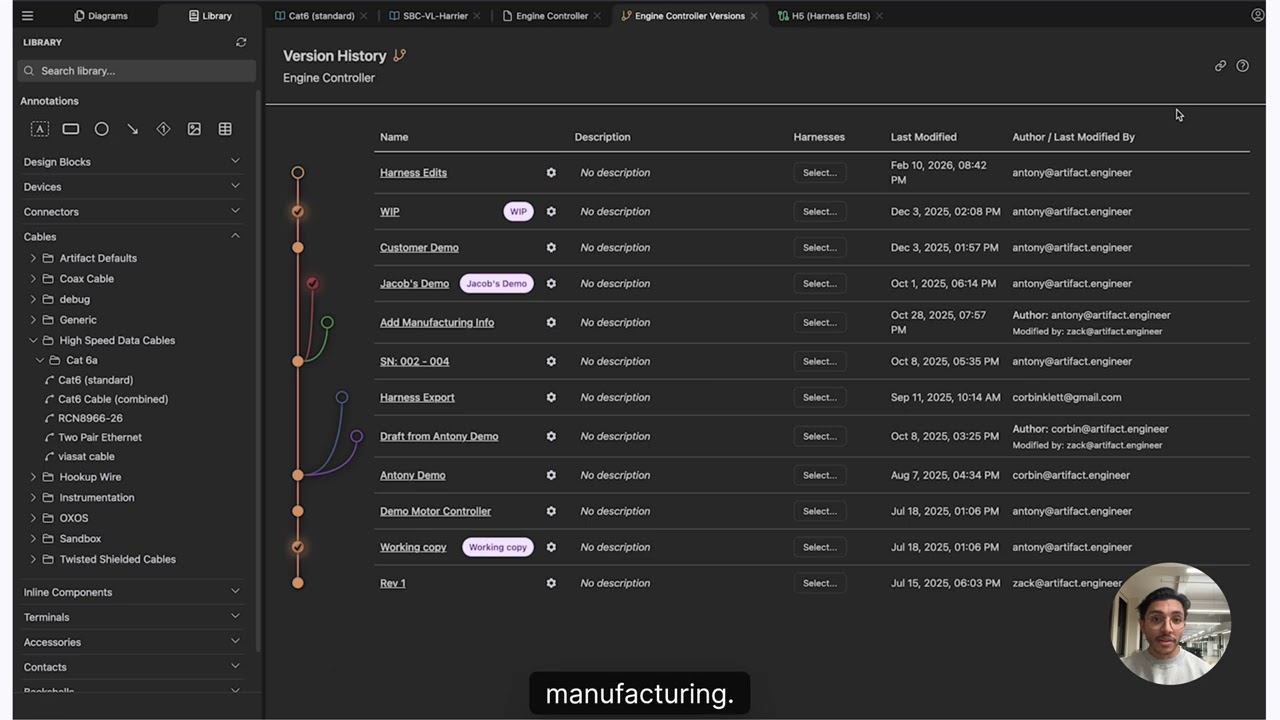1280x720 pixels.
Task: Expand the Artifact Defaults folder
Action: click(x=33, y=258)
